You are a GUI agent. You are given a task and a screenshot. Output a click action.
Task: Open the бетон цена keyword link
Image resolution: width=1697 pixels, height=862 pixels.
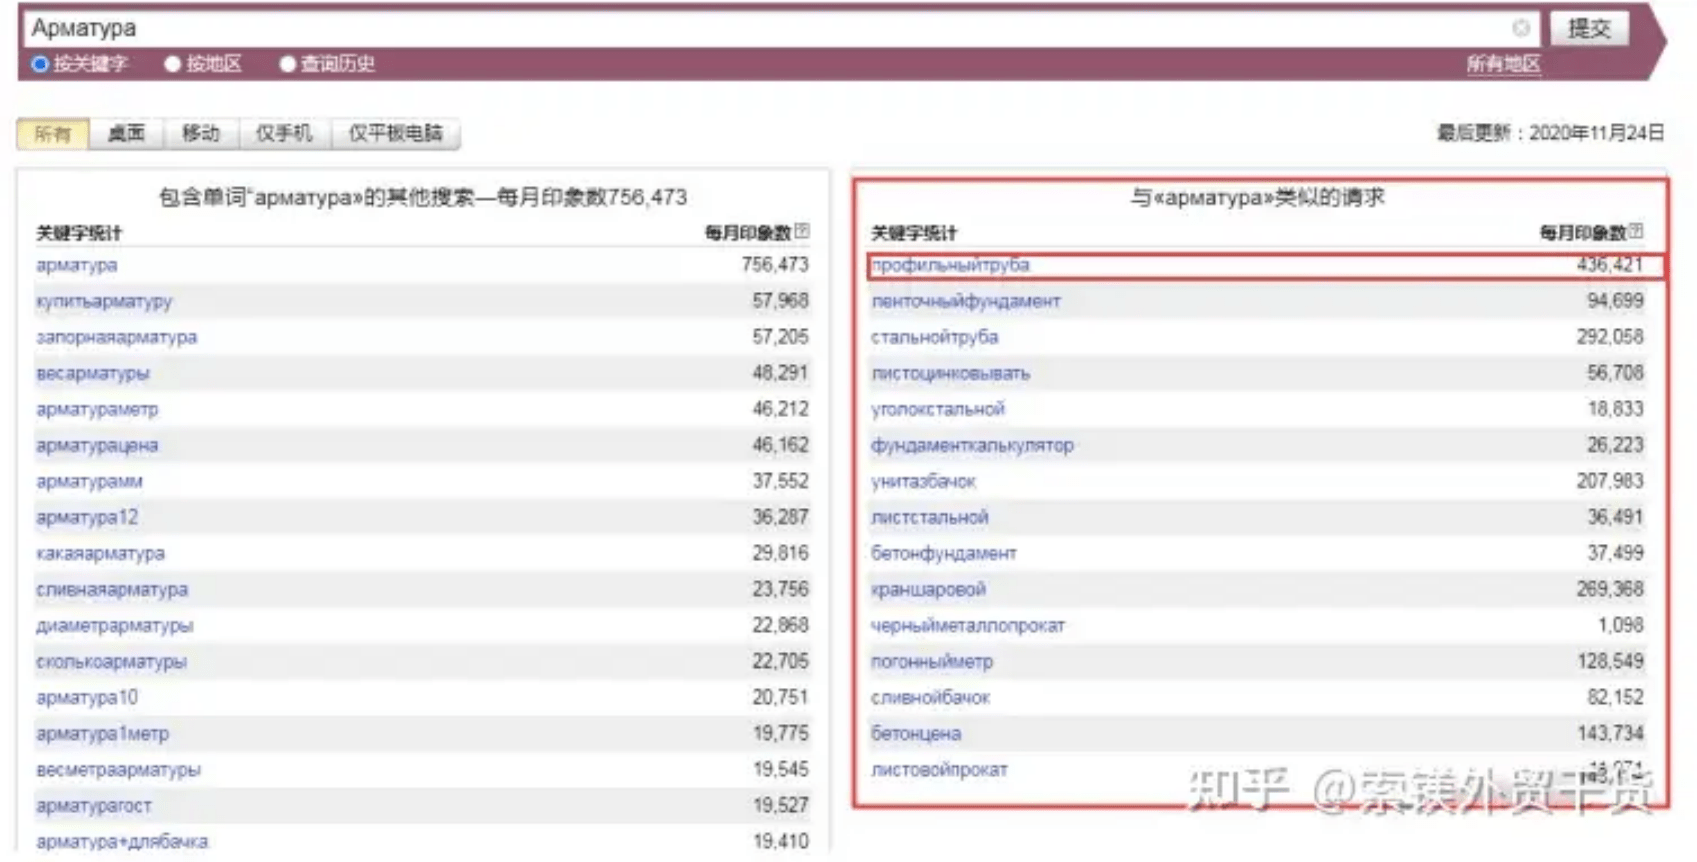click(x=916, y=733)
